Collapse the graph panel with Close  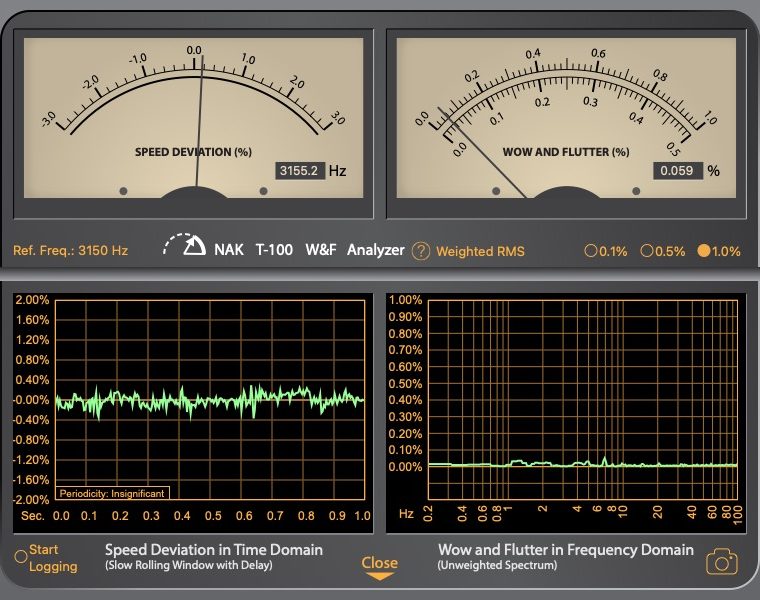click(x=379, y=562)
